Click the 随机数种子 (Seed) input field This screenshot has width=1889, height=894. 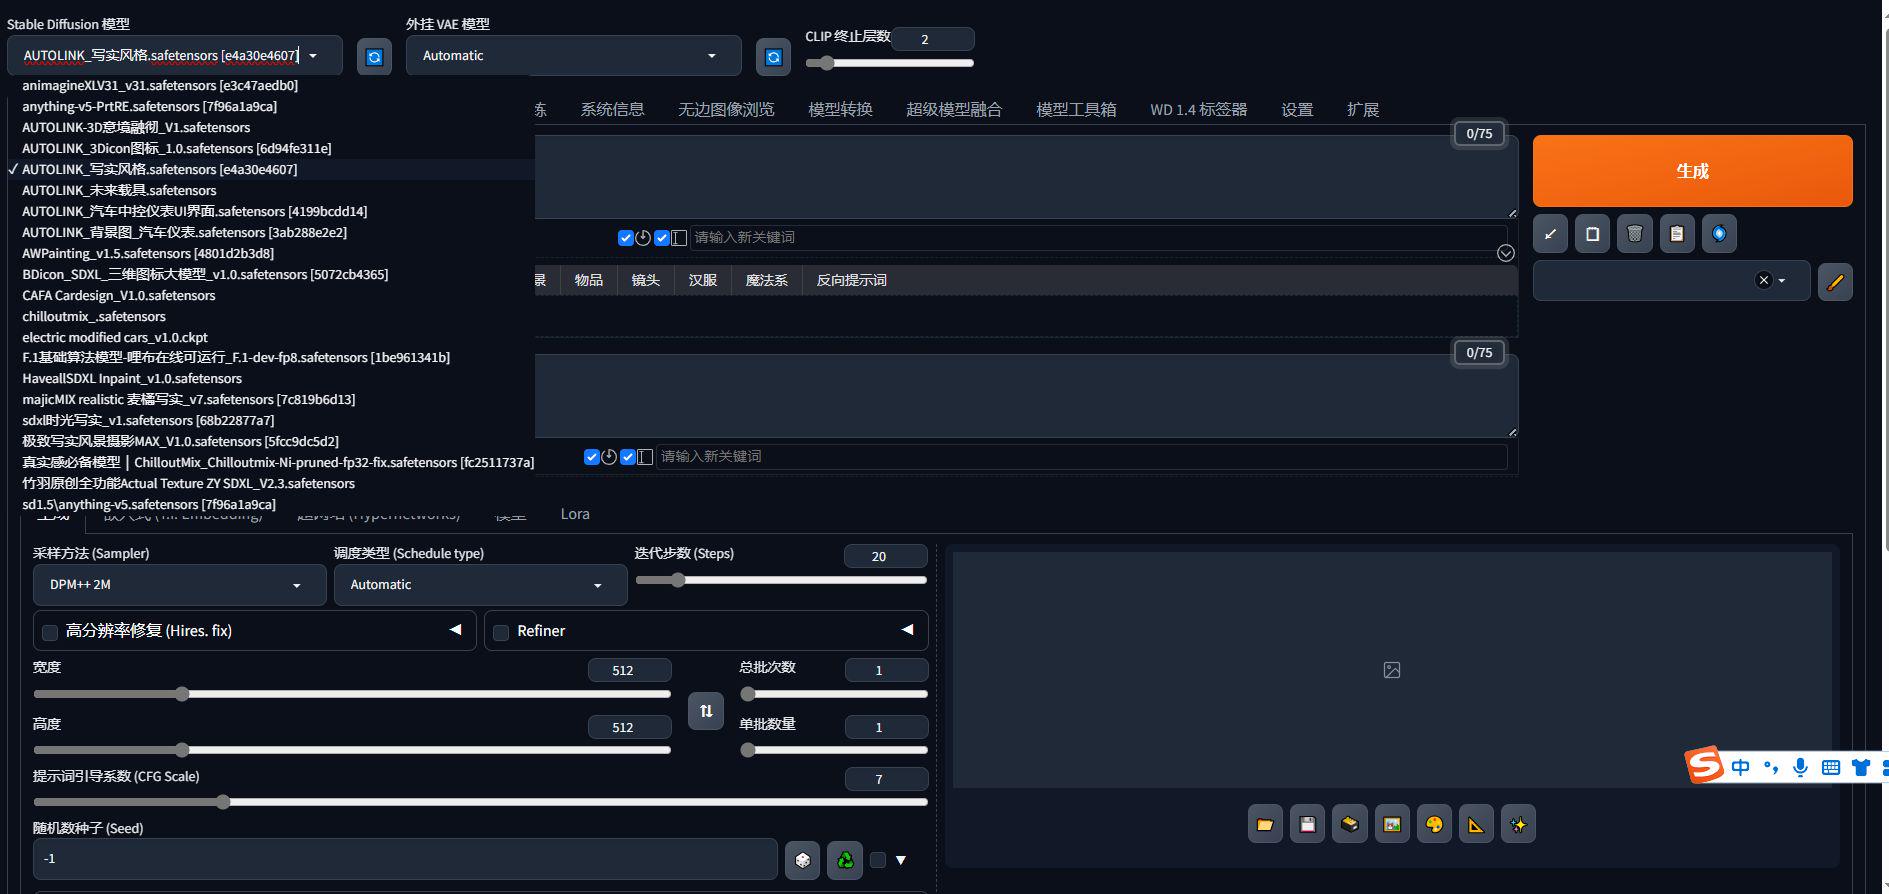tap(405, 859)
